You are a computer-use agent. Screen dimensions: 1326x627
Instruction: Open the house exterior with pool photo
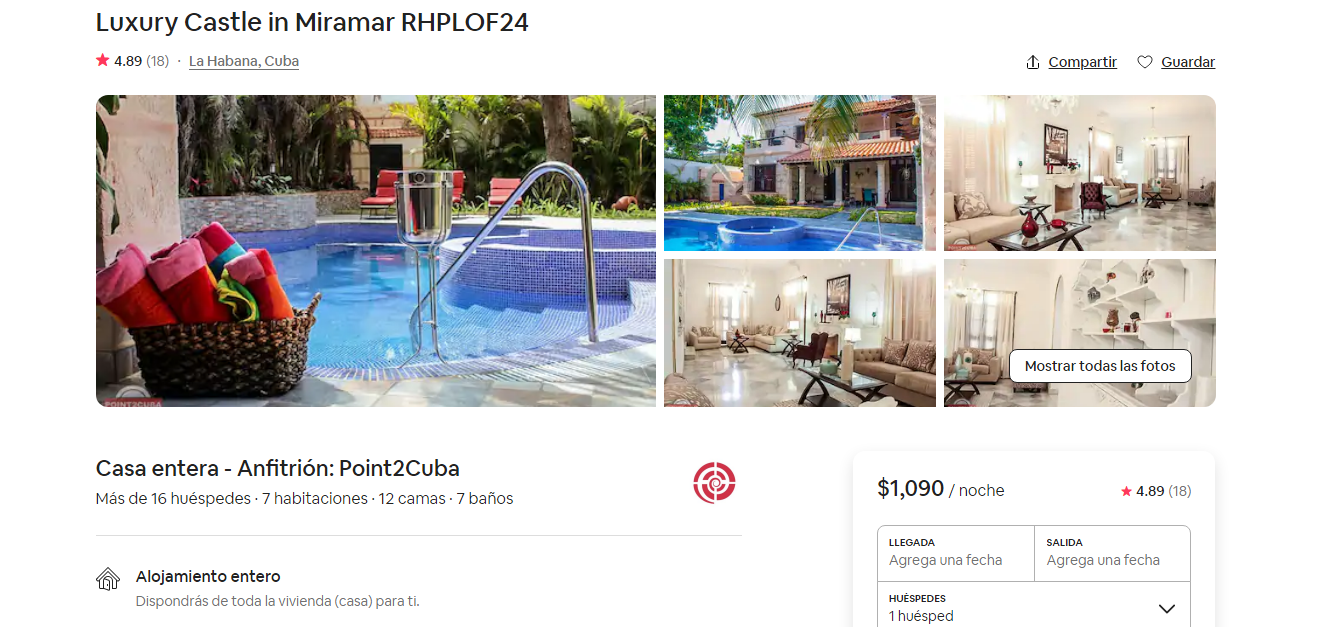click(x=800, y=173)
